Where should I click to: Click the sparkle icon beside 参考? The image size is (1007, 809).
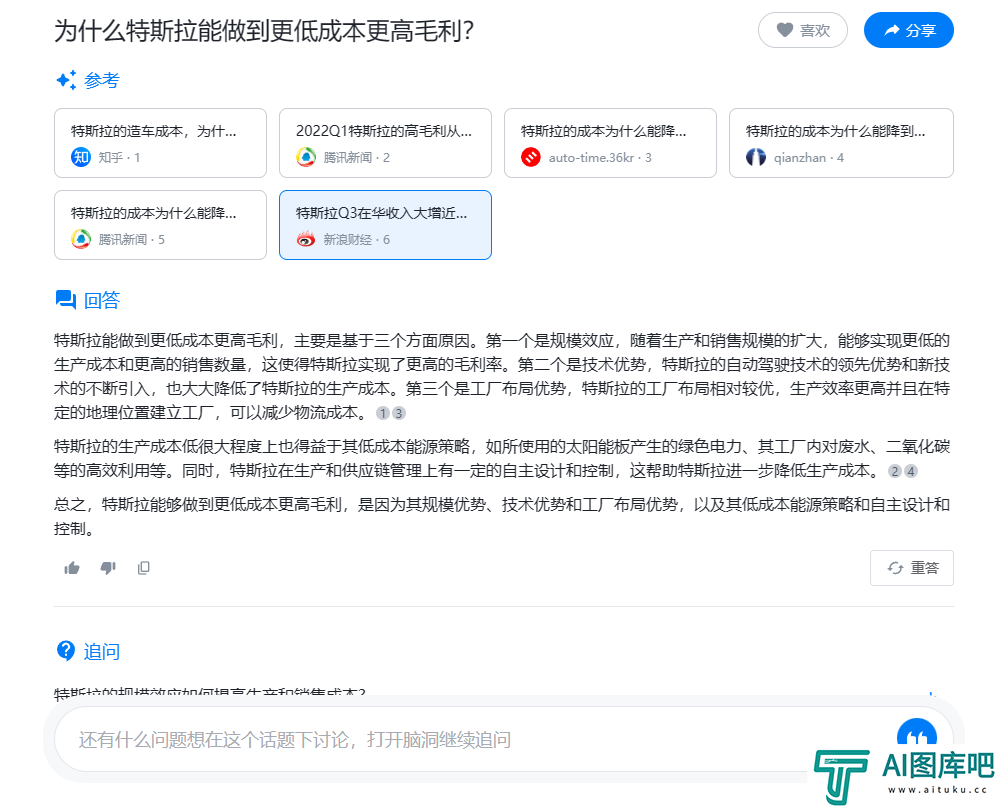(x=66, y=80)
